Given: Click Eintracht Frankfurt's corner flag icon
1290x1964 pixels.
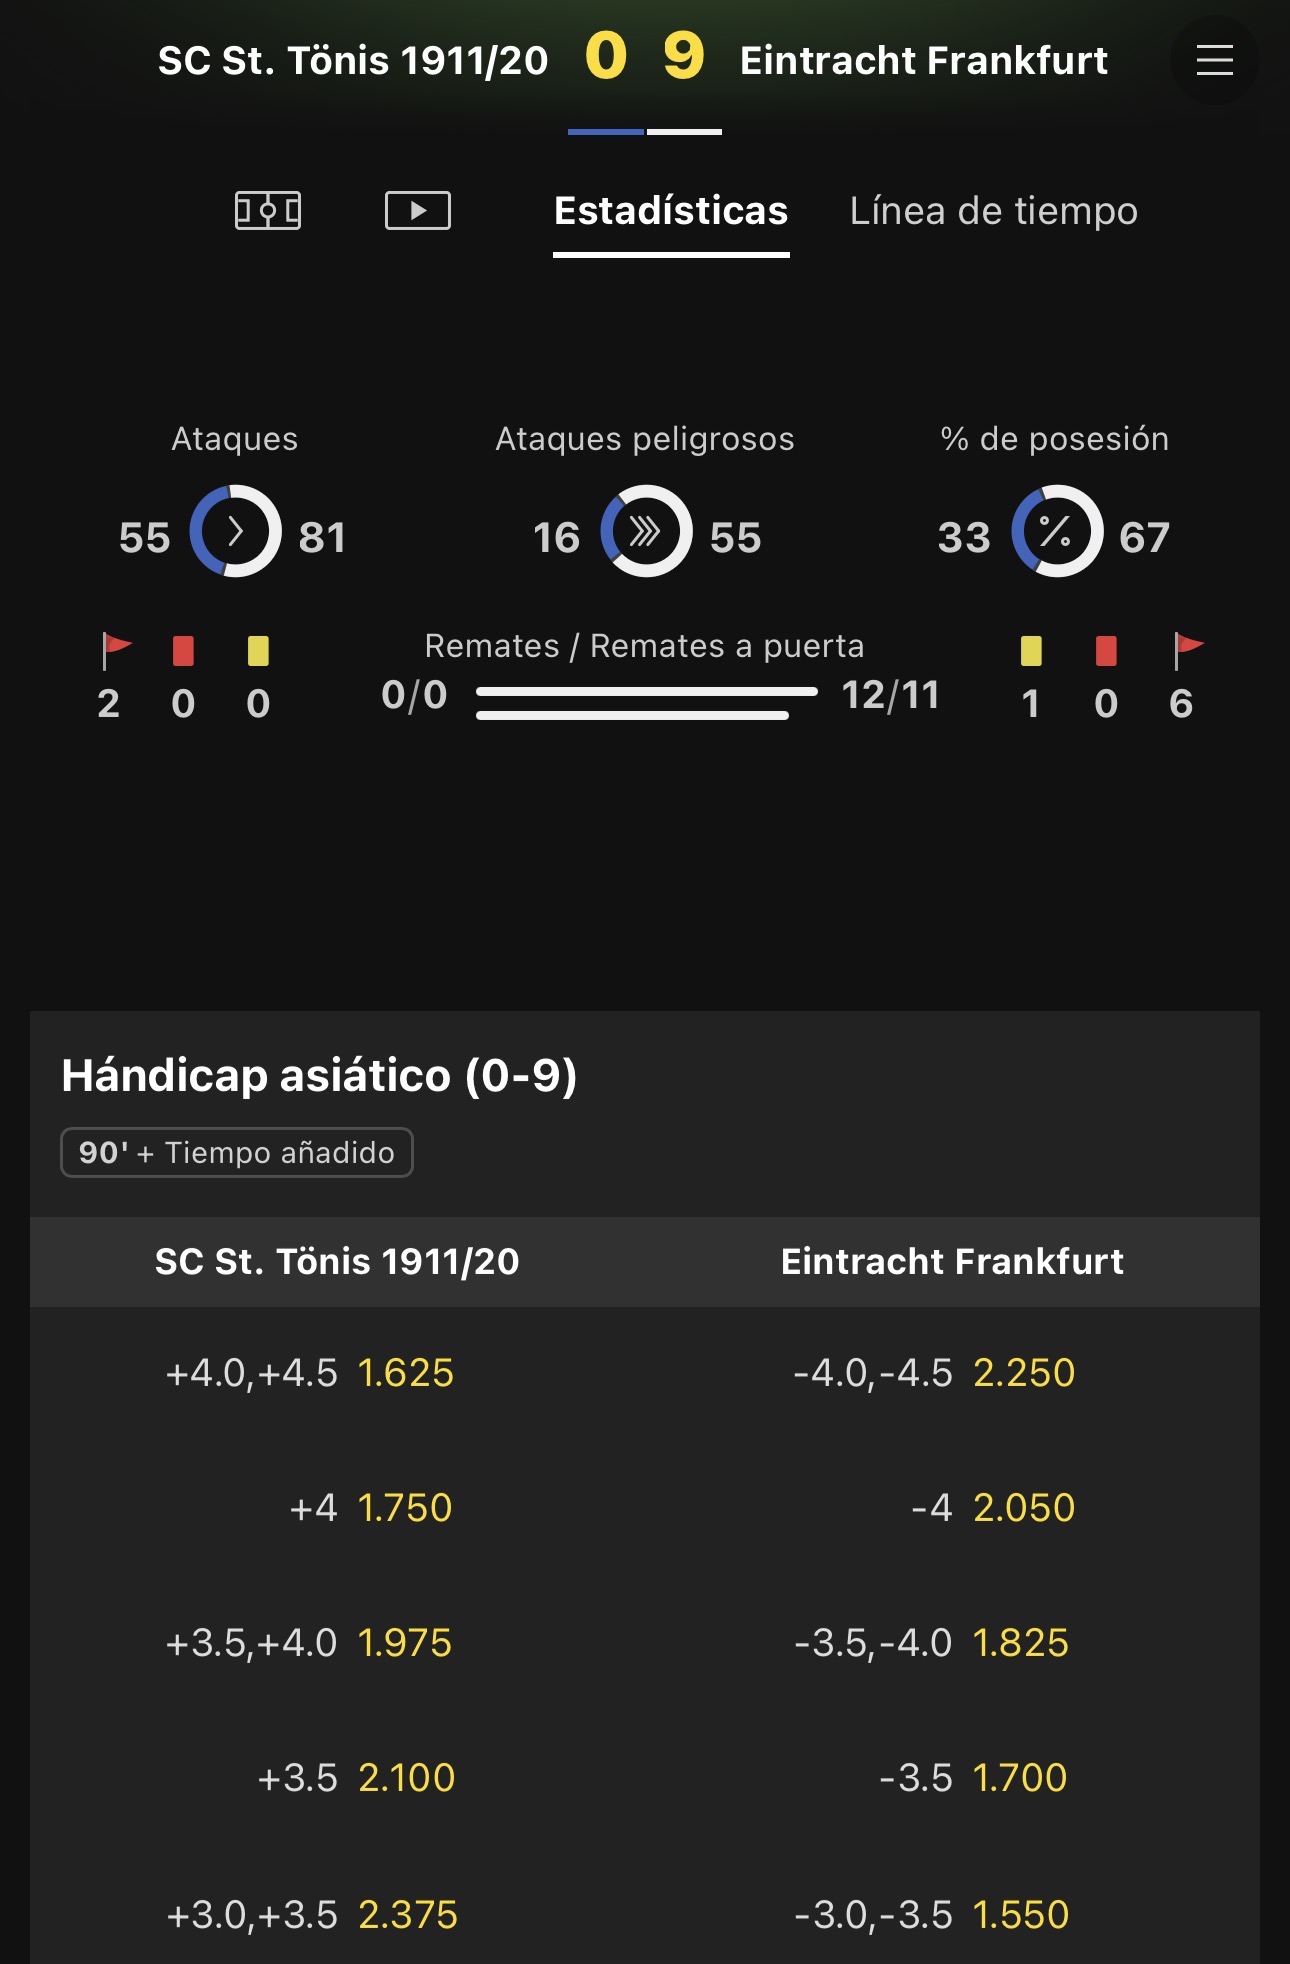Looking at the screenshot, I should click(x=1188, y=650).
